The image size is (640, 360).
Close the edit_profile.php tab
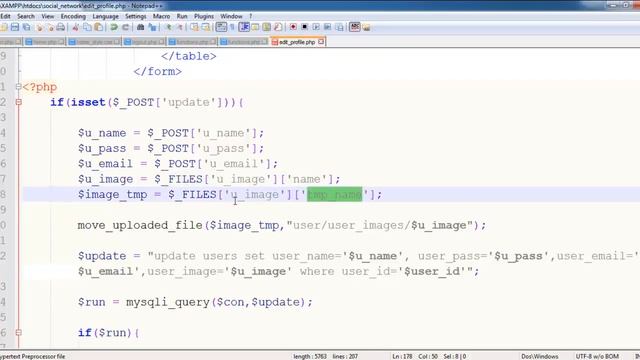click(321, 42)
